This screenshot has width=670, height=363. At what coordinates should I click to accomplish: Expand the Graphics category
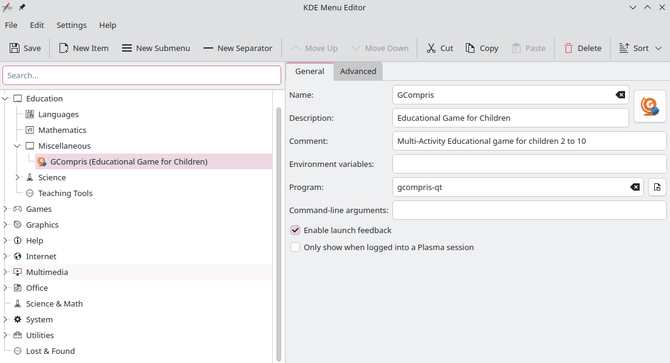5,225
